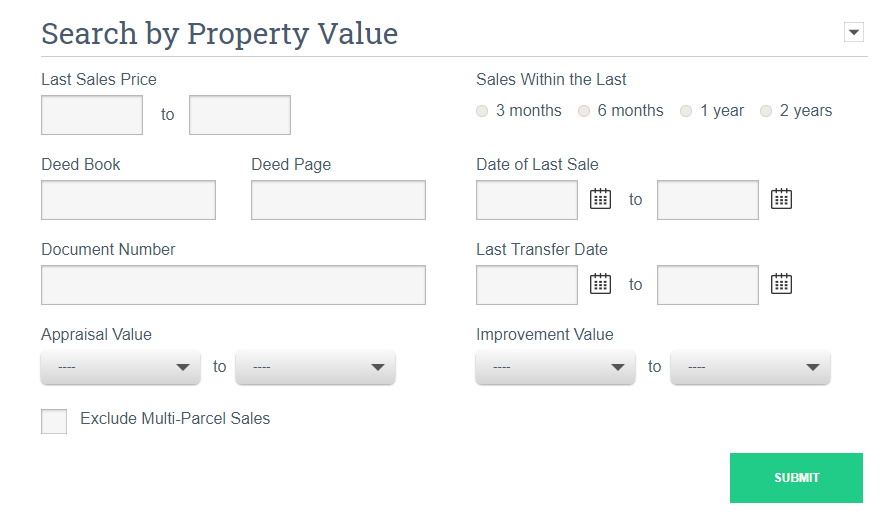Click into the Document Number field
The image size is (882, 520).
click(233, 285)
